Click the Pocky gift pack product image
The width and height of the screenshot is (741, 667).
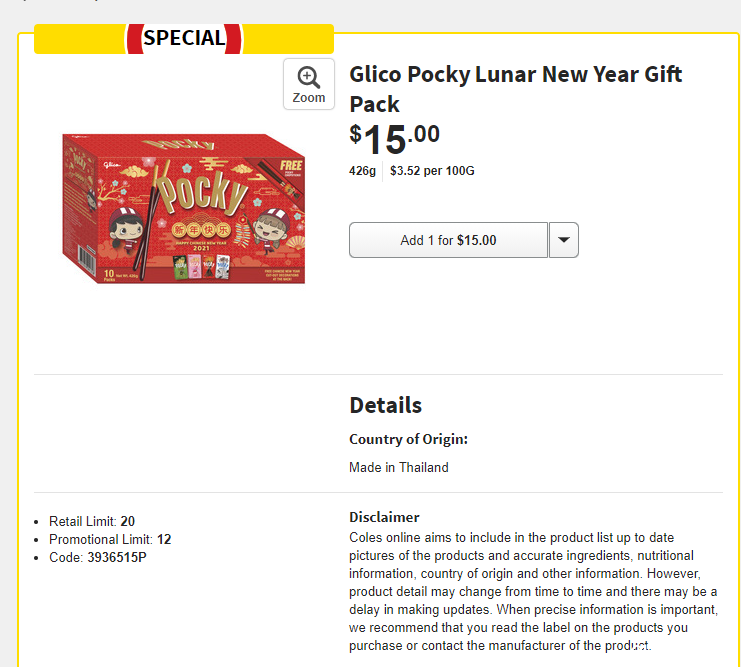point(184,208)
